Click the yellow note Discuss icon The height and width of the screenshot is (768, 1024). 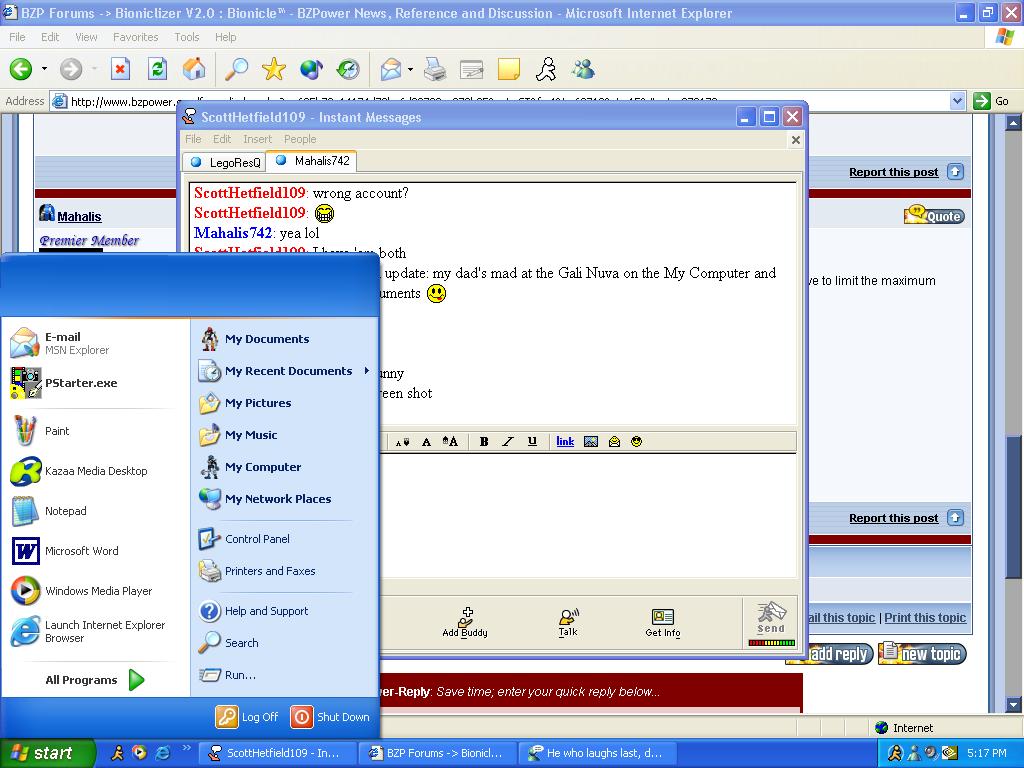pyautogui.click(x=509, y=69)
